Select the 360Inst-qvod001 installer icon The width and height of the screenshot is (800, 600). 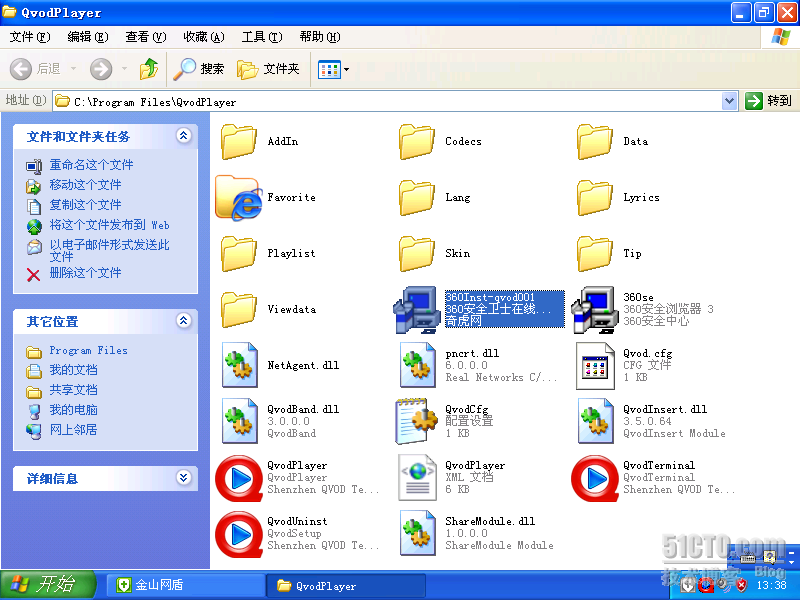416,310
